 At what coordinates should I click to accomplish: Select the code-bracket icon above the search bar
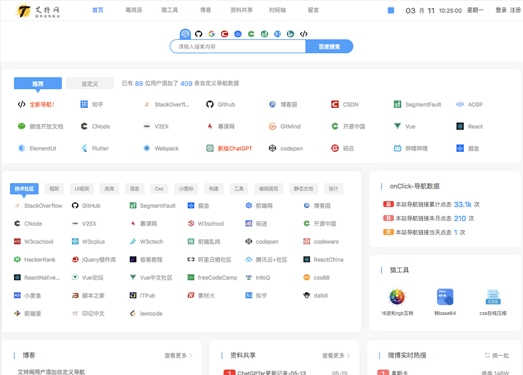304,34
